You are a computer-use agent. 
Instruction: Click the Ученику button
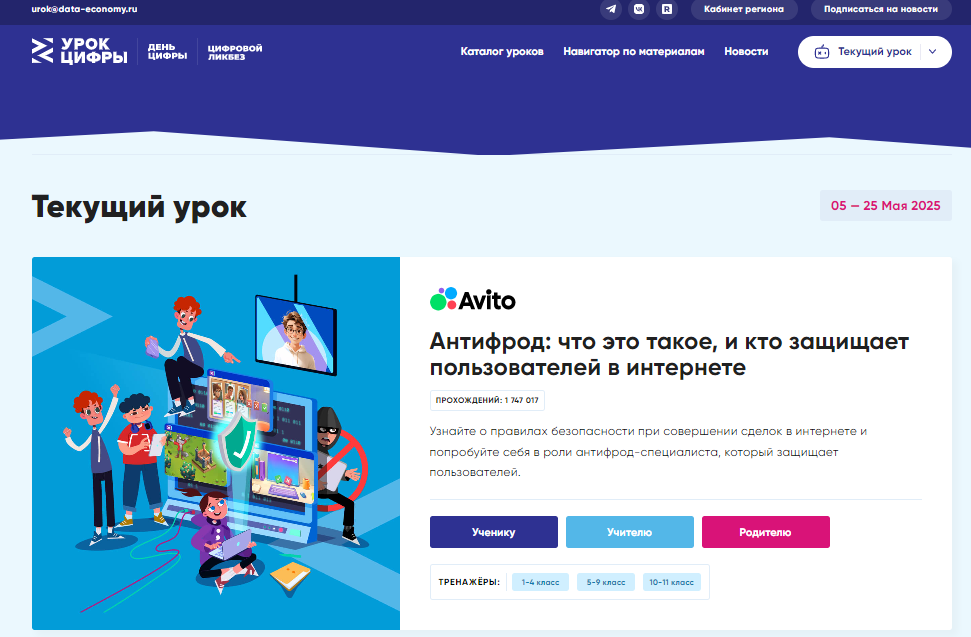[494, 532]
